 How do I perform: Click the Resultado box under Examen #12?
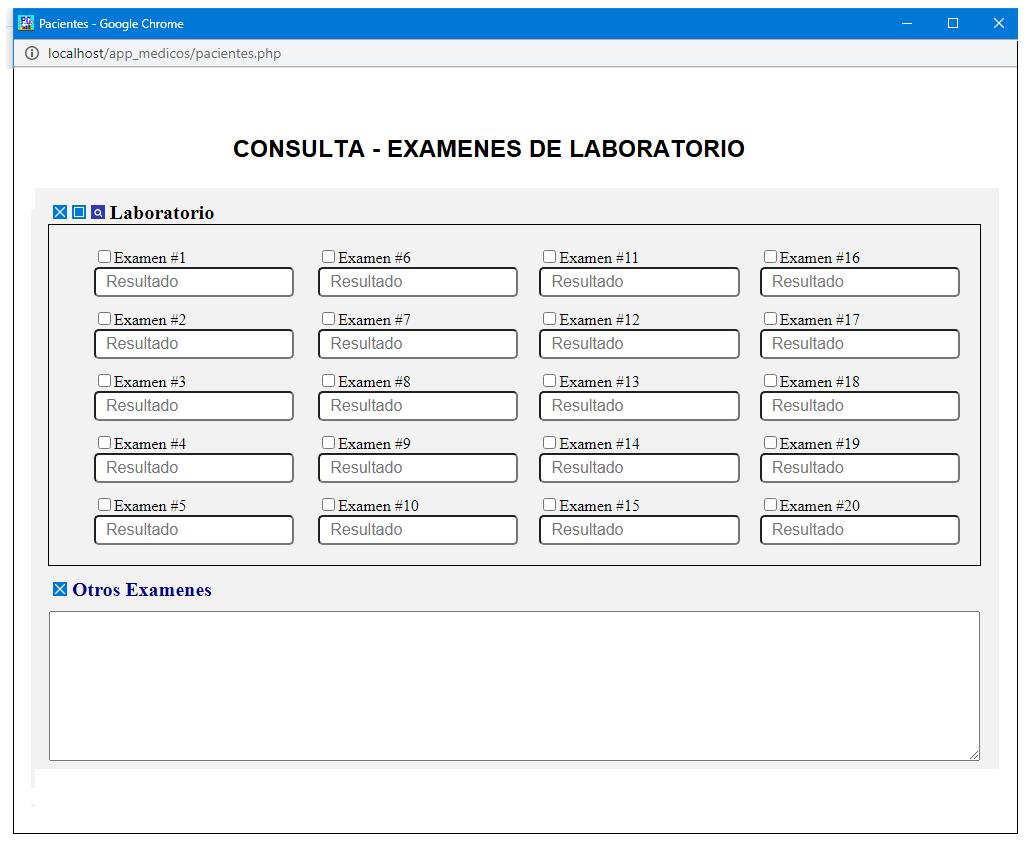pyautogui.click(x=639, y=344)
